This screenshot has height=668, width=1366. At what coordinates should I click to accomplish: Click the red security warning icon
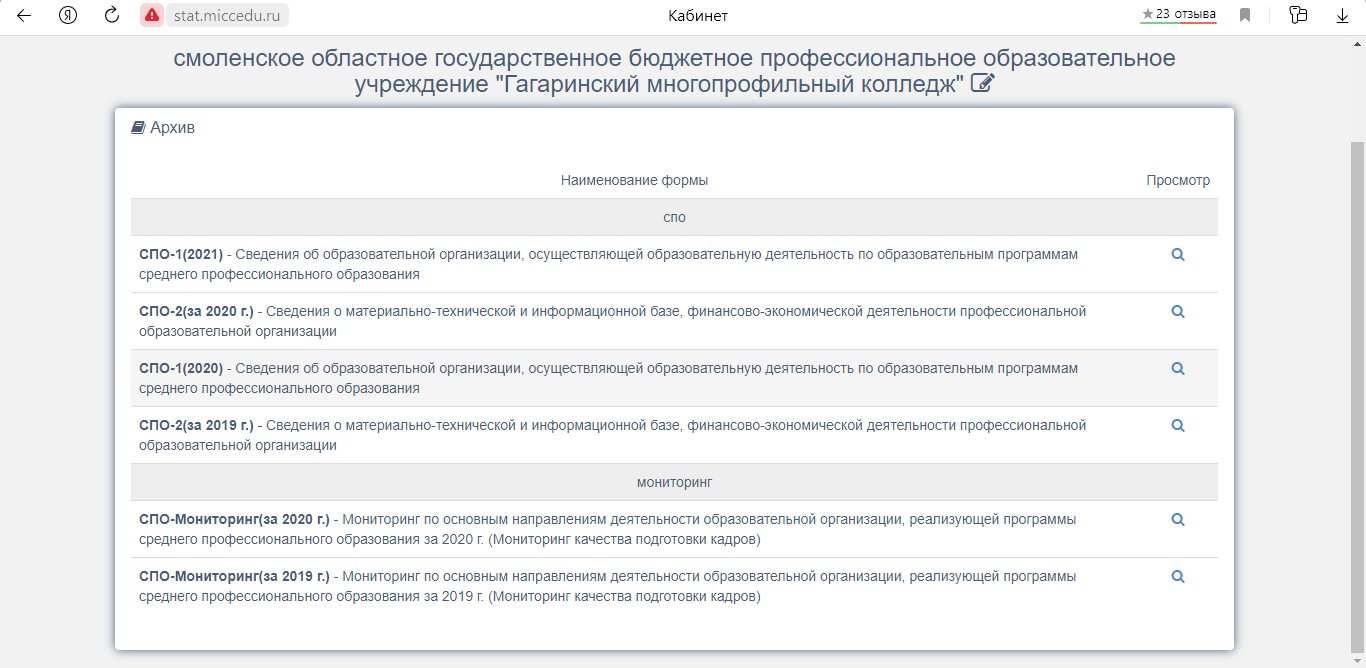pyautogui.click(x=152, y=15)
